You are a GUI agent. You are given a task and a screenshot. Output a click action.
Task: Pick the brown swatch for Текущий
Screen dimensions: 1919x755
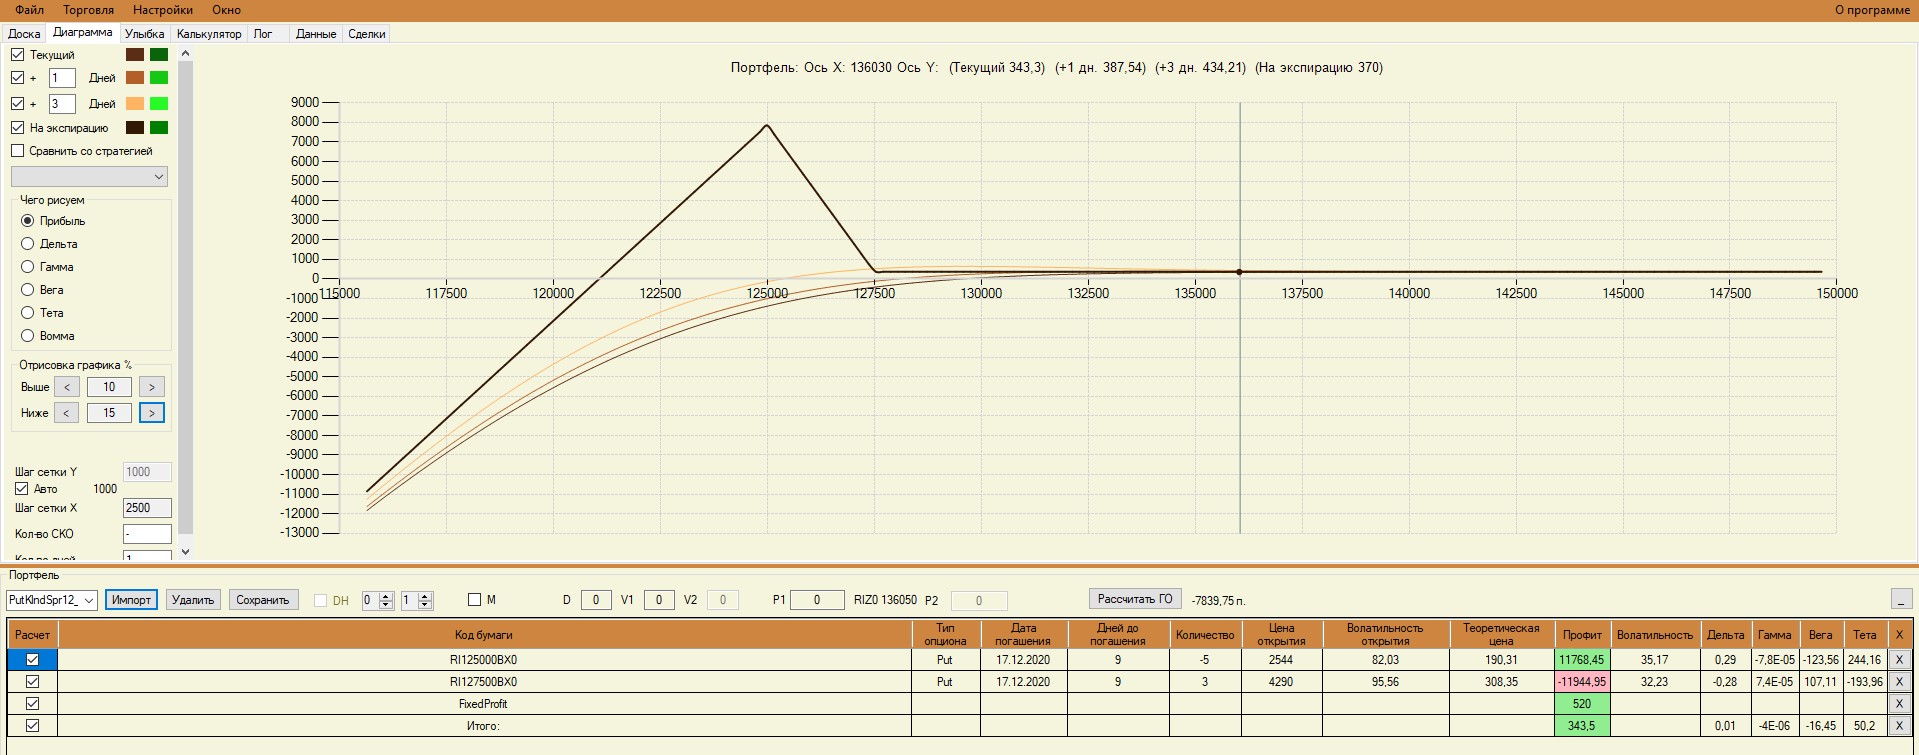[x=135, y=55]
